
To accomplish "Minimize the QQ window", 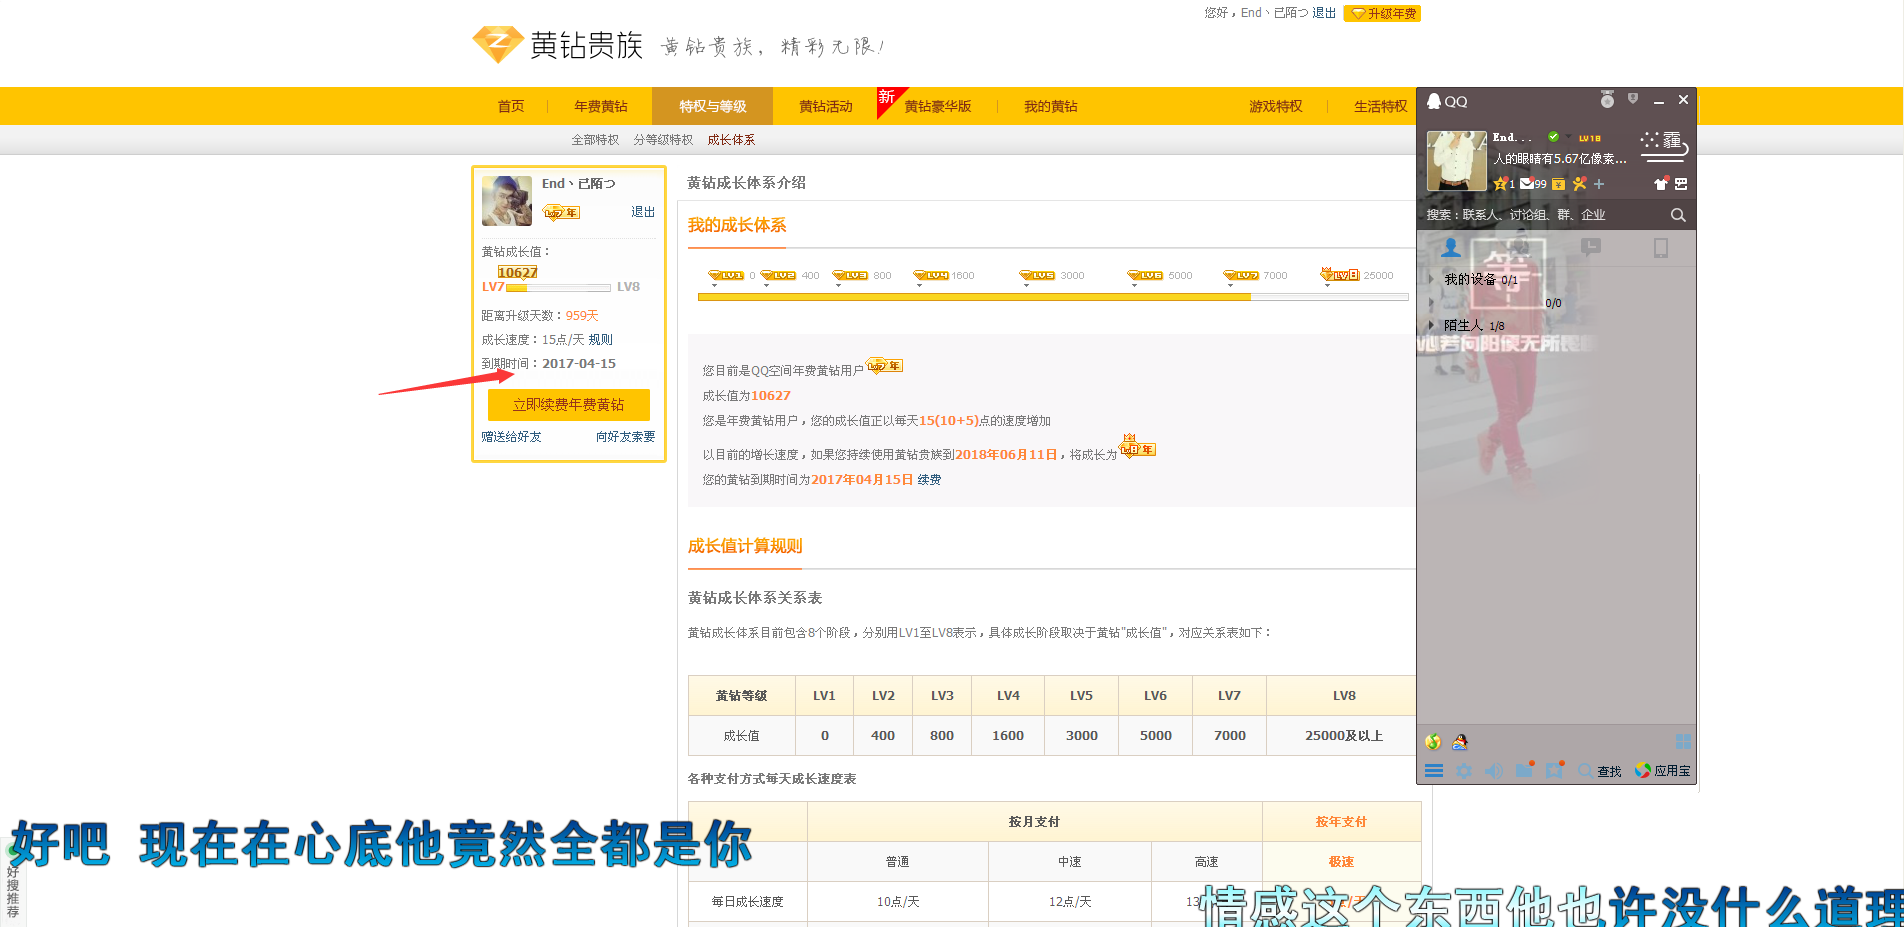I will 1659,101.
